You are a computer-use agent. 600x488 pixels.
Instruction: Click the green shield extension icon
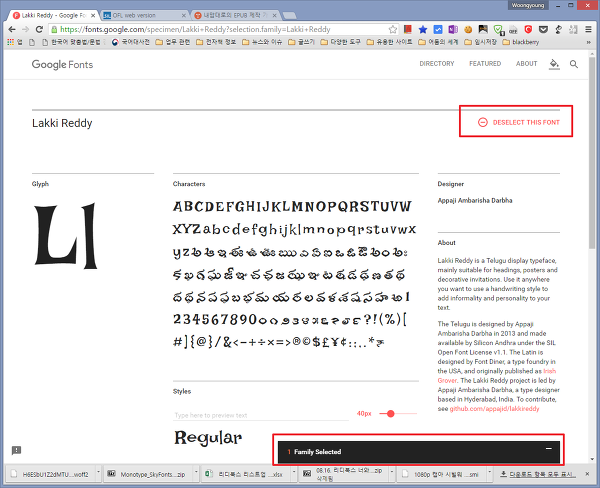498,29
